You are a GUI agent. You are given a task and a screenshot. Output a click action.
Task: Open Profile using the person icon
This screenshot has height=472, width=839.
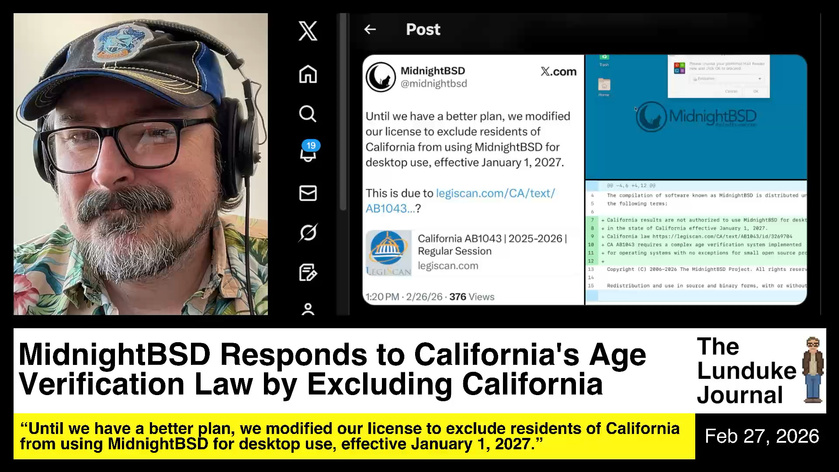[x=308, y=309]
